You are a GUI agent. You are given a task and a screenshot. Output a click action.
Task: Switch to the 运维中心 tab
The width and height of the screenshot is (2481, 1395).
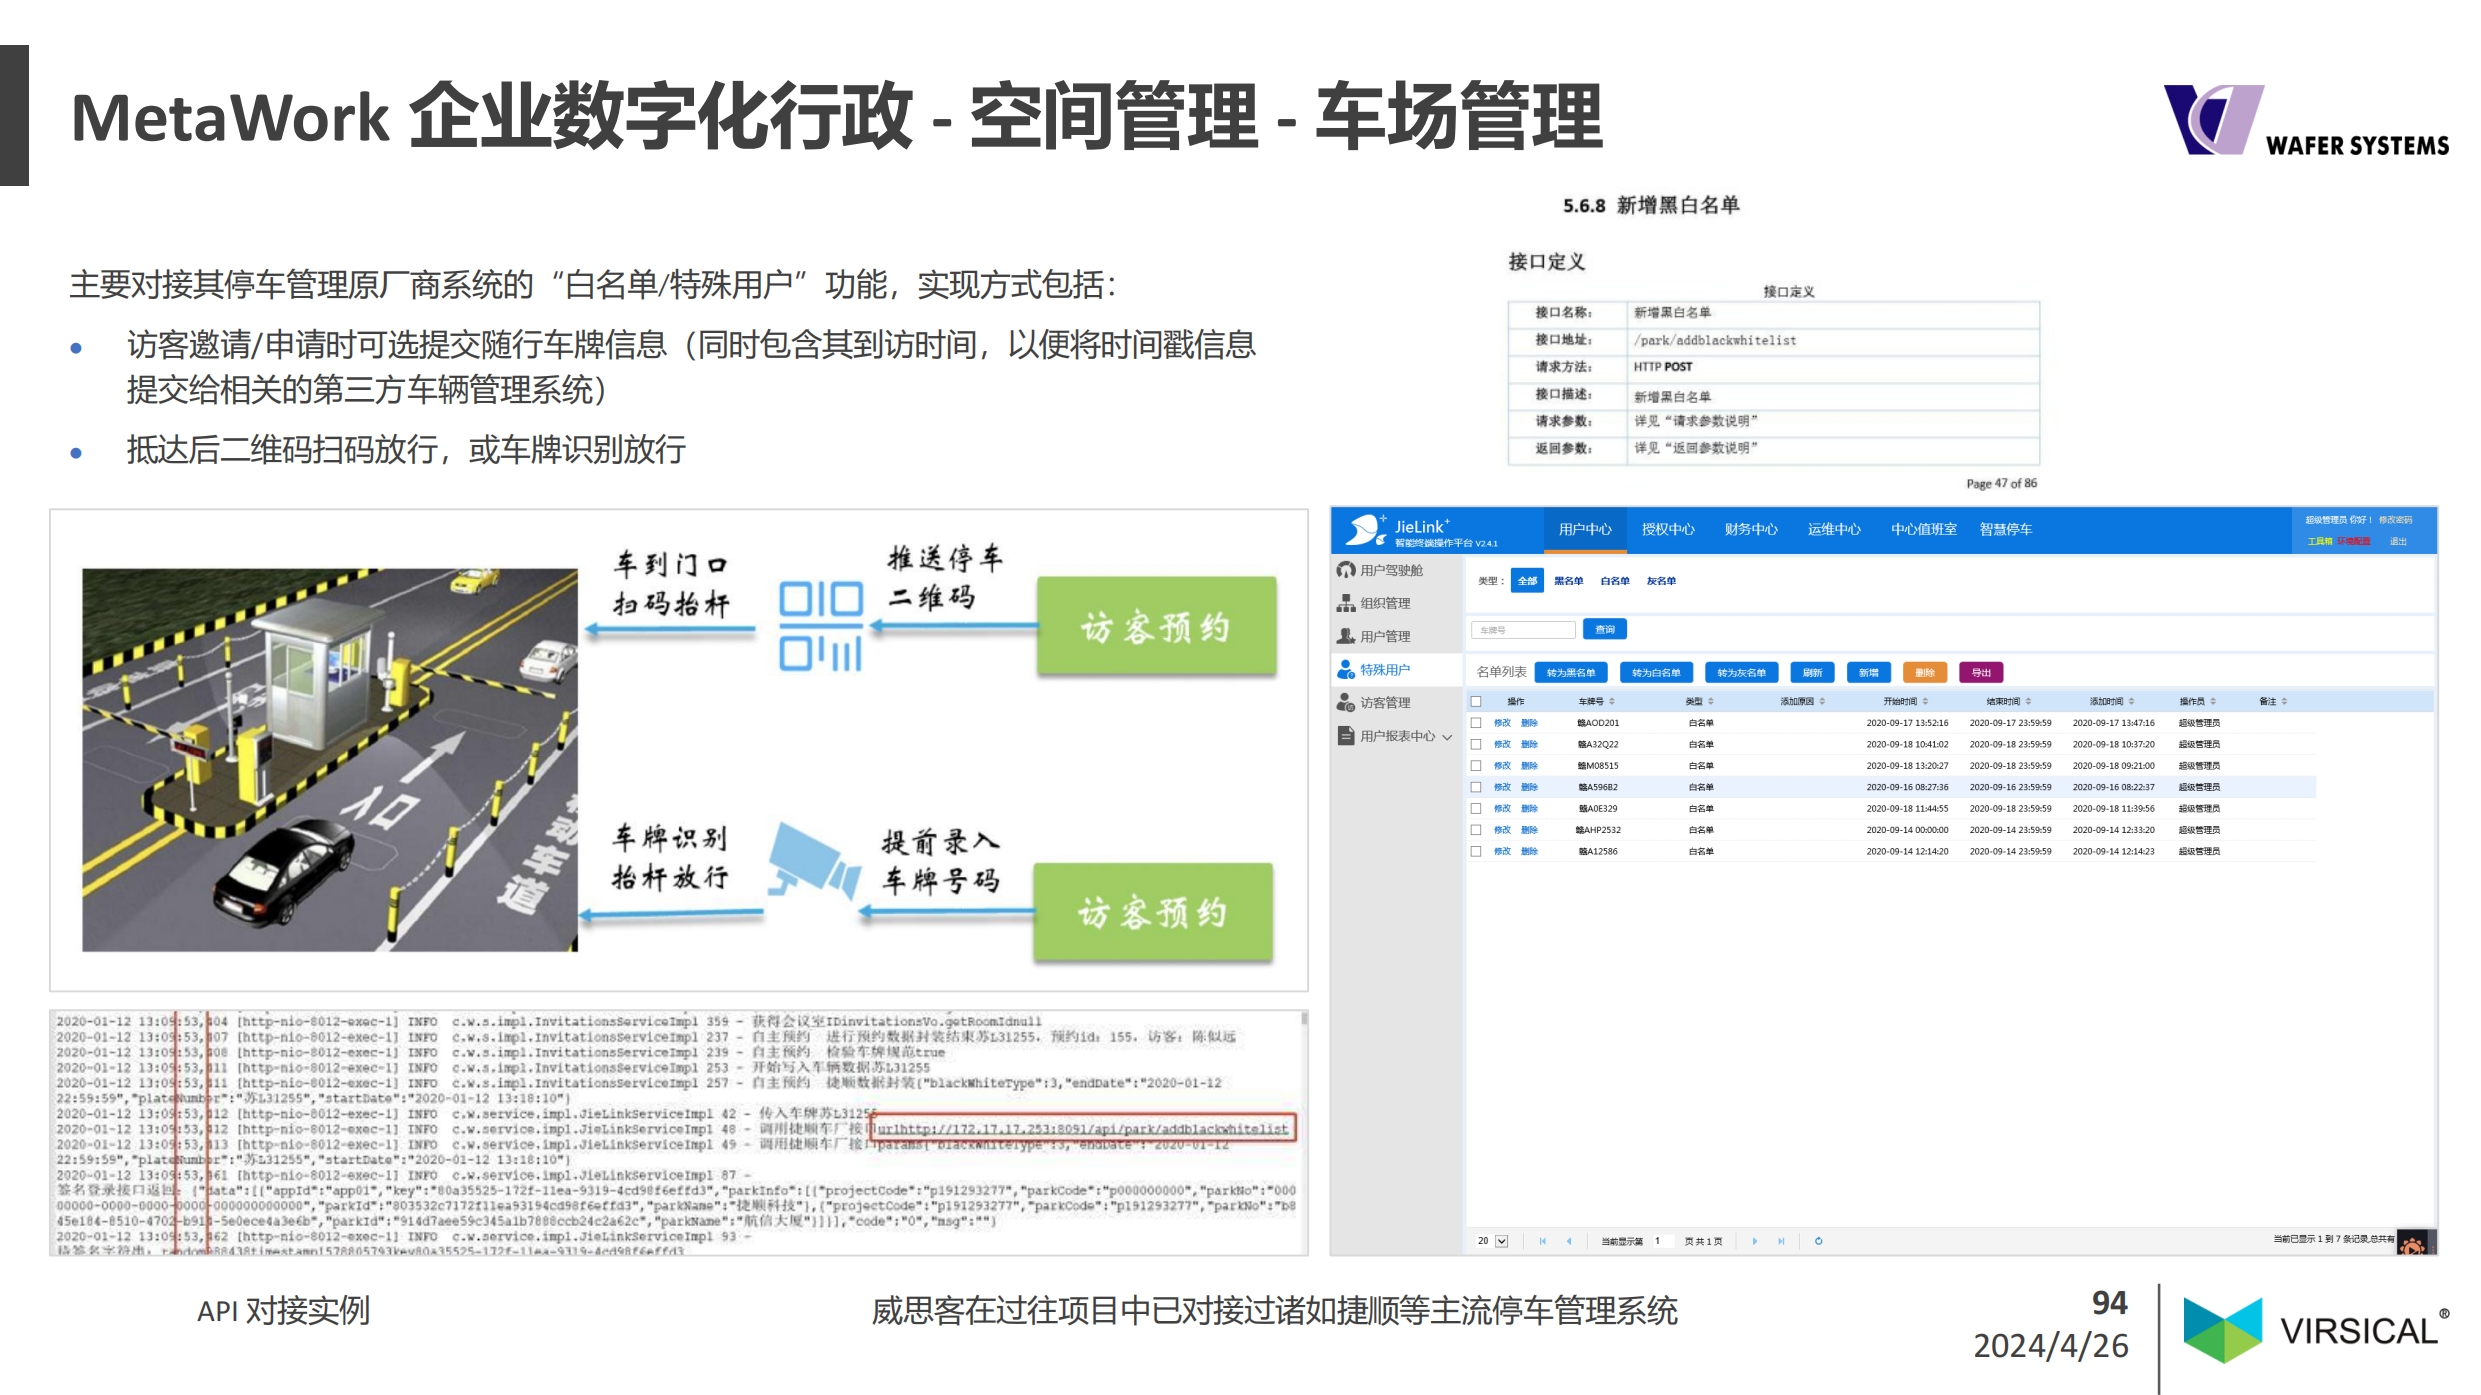1834,529
